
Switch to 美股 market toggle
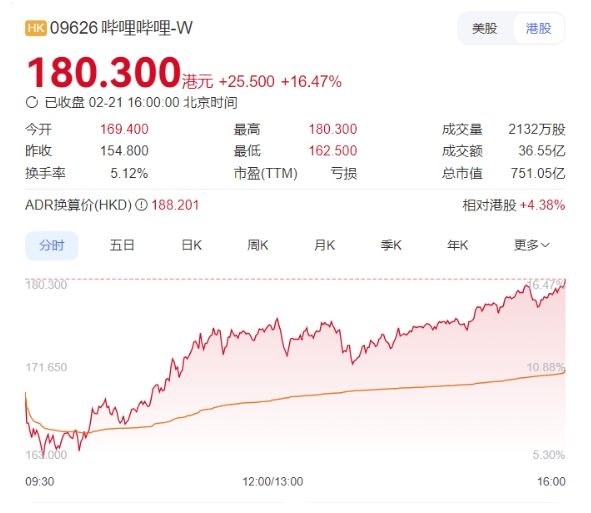[485, 29]
